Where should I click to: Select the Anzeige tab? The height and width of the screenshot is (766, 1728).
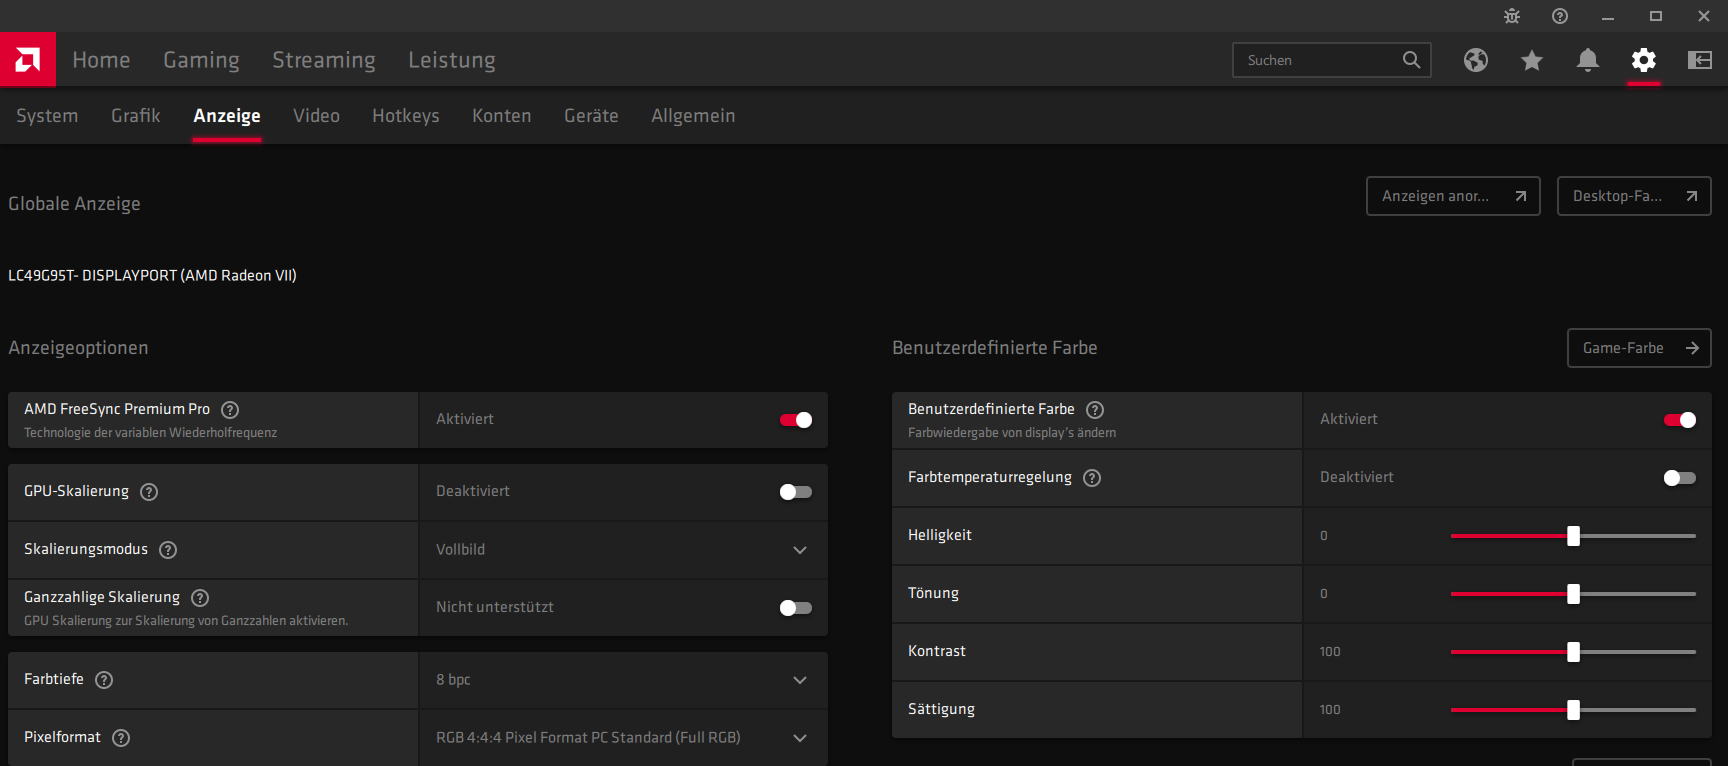point(227,116)
